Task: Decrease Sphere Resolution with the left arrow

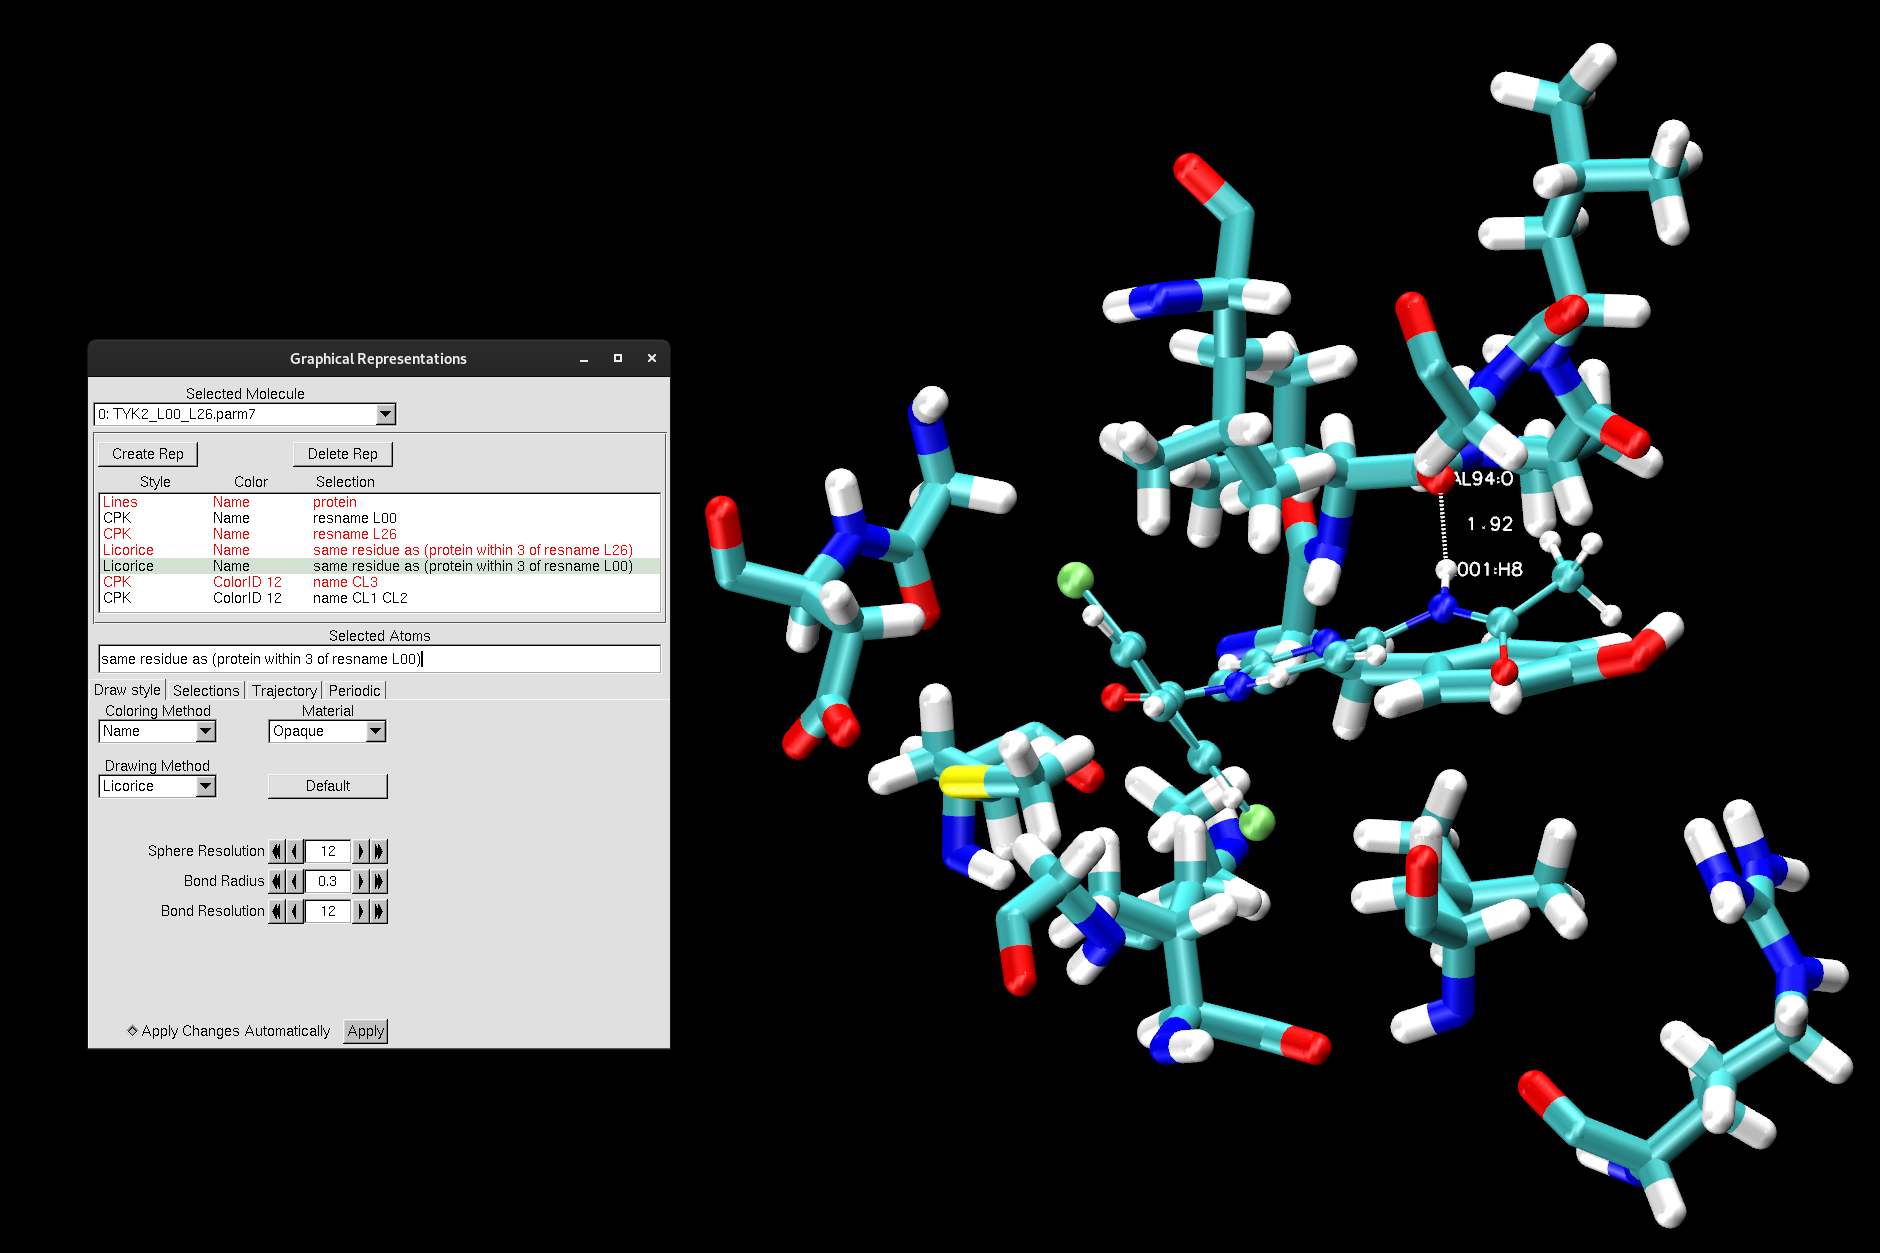Action: tap(295, 851)
